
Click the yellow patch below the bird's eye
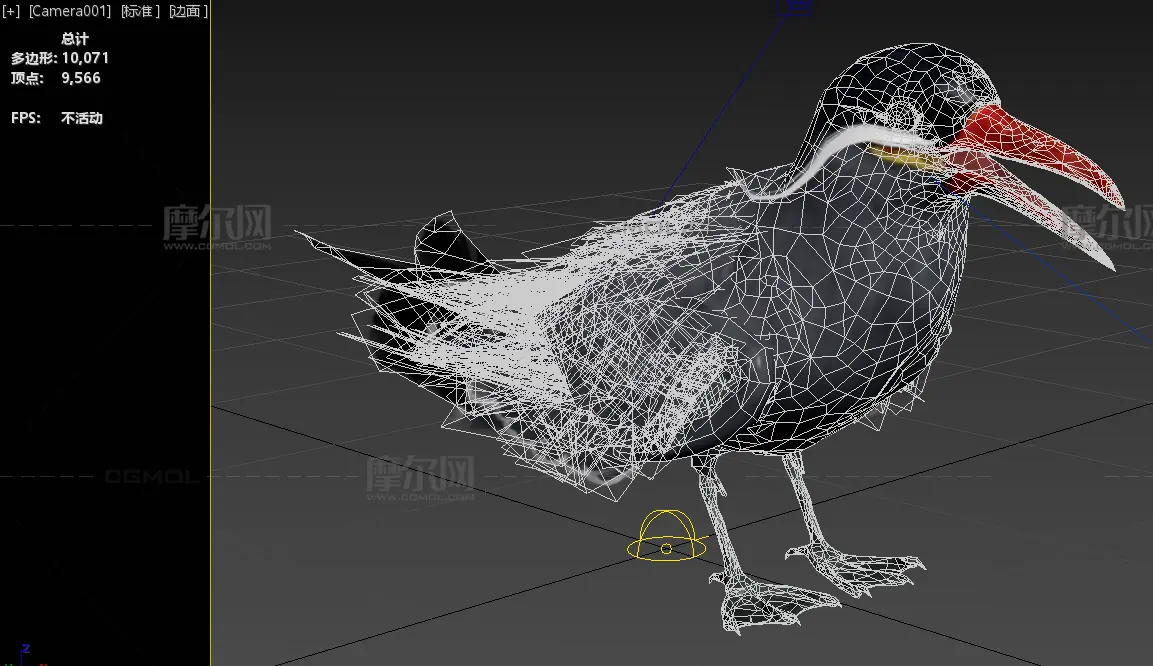point(900,156)
